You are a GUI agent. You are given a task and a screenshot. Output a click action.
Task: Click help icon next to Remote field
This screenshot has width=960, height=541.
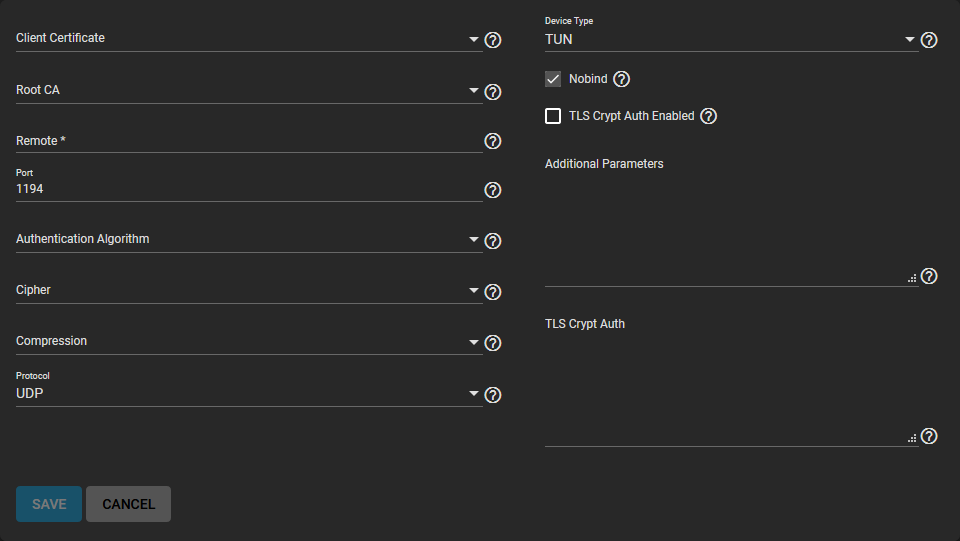coord(492,141)
